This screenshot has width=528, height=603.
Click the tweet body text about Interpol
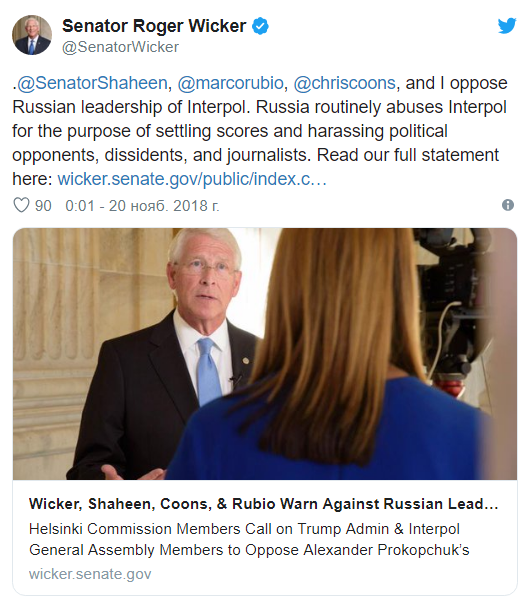point(260,131)
